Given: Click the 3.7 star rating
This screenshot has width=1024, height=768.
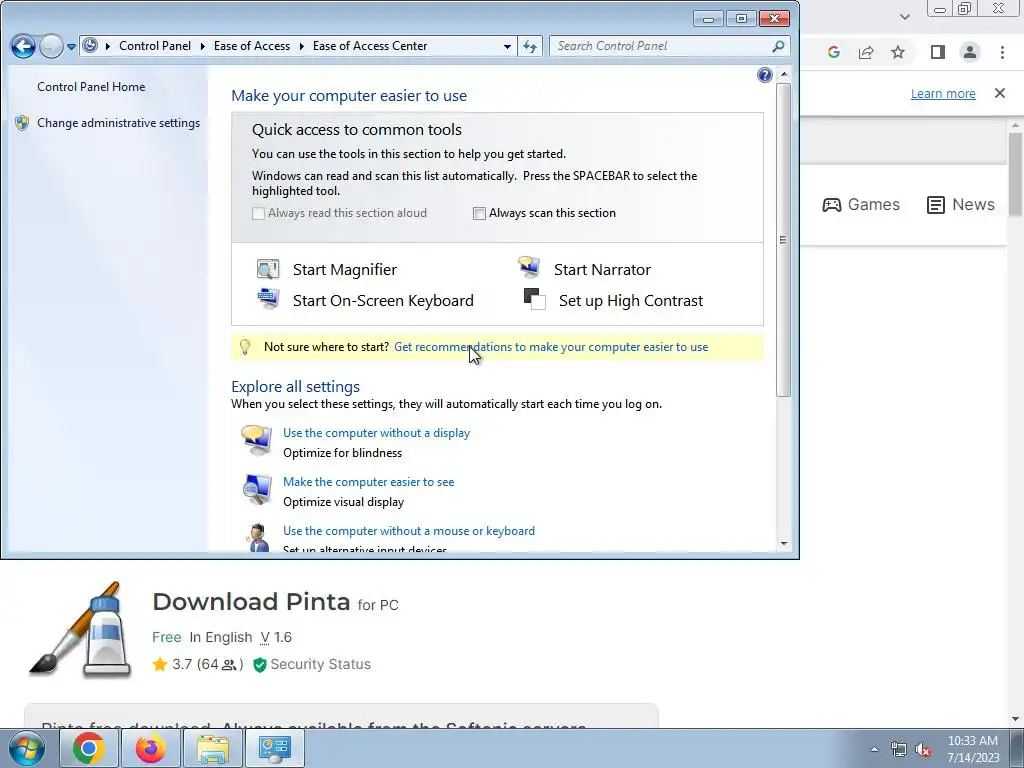Looking at the screenshot, I should pyautogui.click(x=197, y=664).
